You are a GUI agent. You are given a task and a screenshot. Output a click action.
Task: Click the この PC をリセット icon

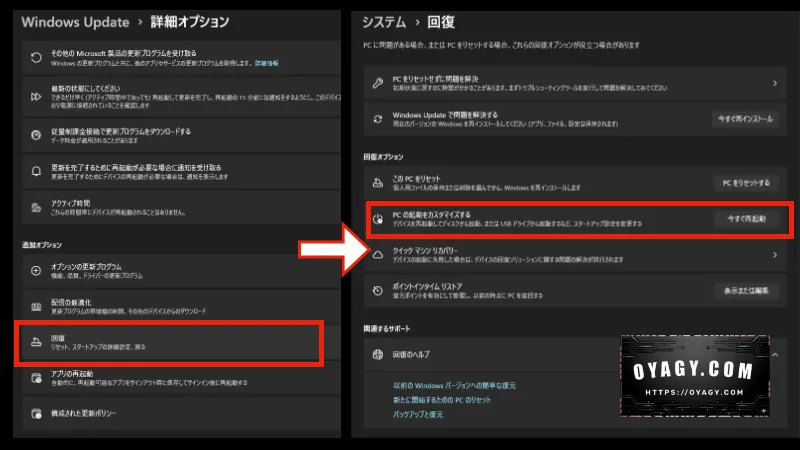[x=378, y=183]
